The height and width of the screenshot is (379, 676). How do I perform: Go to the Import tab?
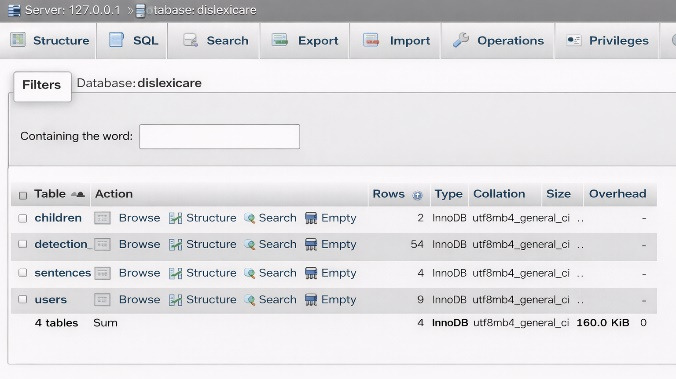click(x=395, y=41)
